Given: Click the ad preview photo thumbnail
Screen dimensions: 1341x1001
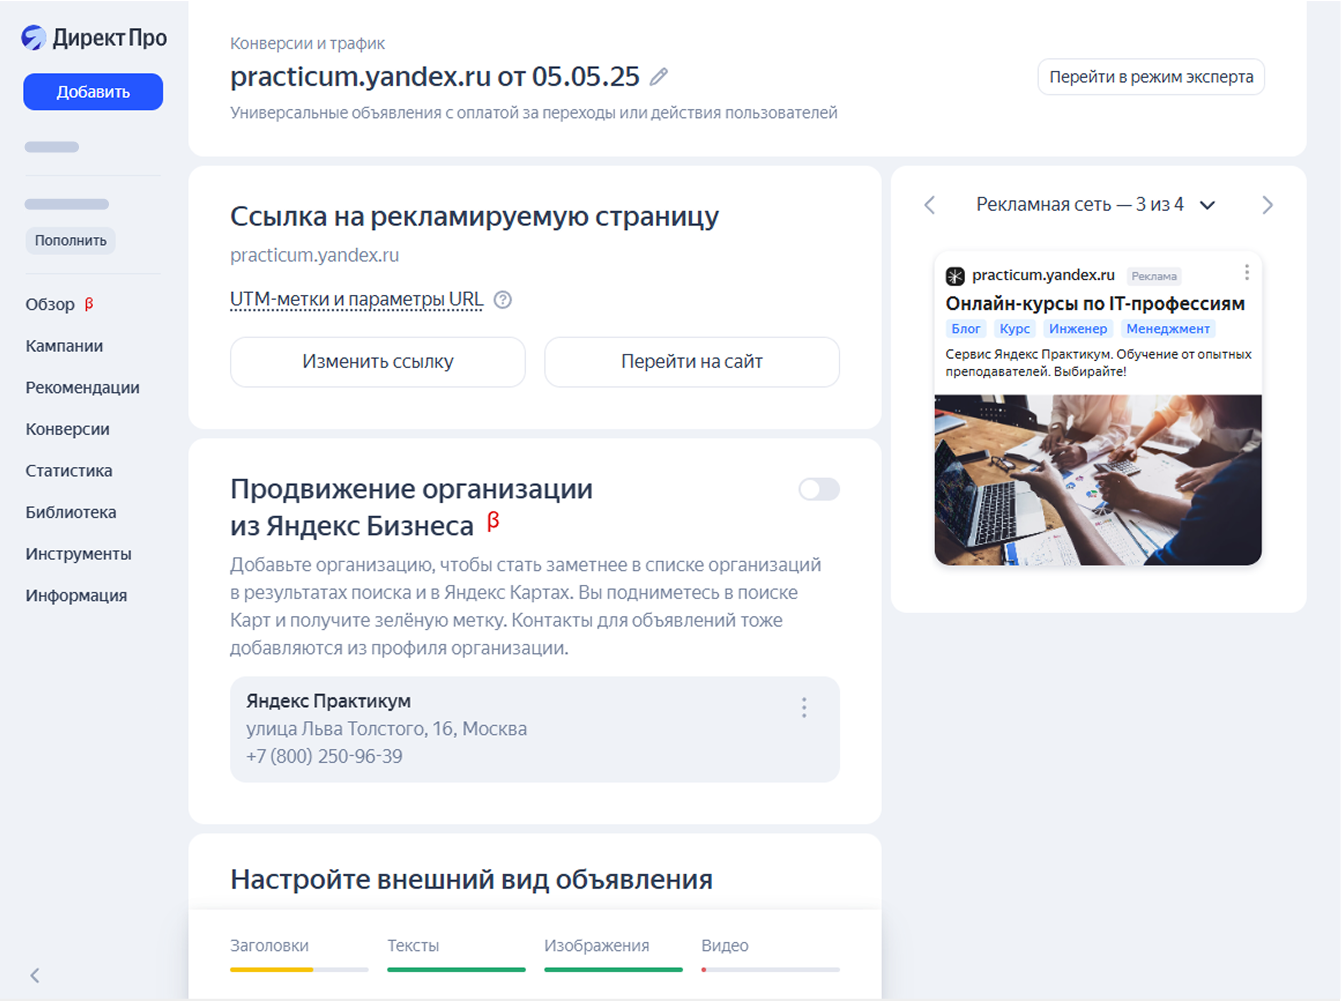Looking at the screenshot, I should (1098, 480).
